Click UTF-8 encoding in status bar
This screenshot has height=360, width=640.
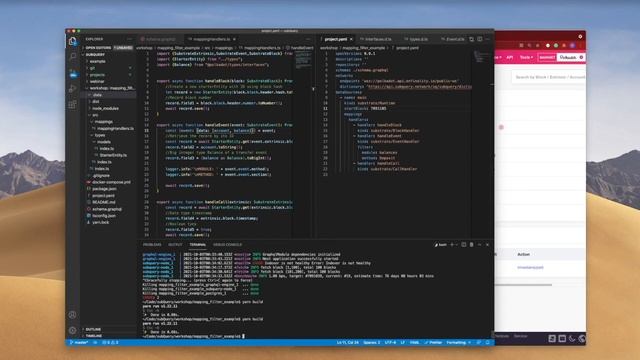[390, 342]
